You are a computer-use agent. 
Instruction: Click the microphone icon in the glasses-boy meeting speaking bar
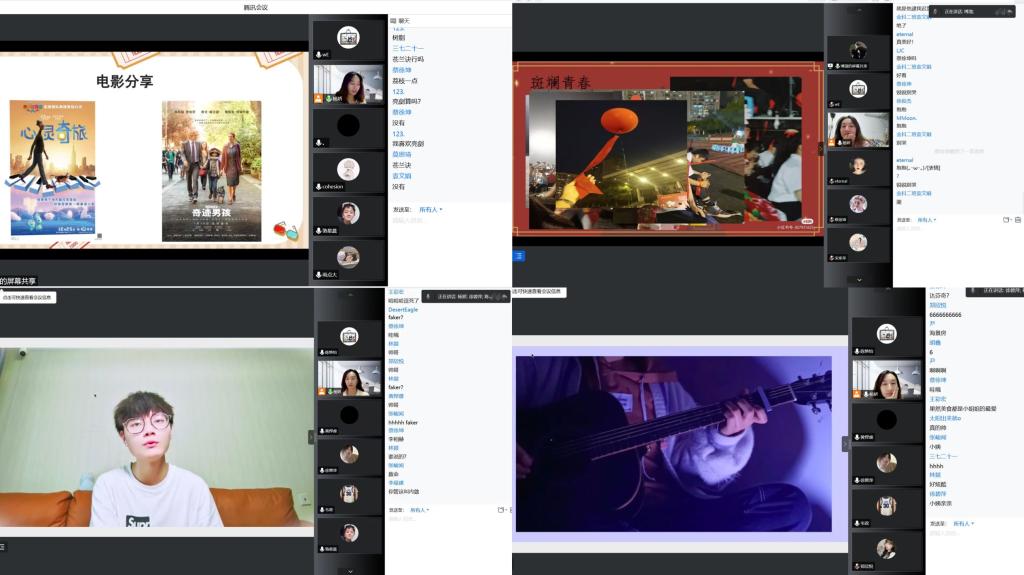tap(428, 297)
